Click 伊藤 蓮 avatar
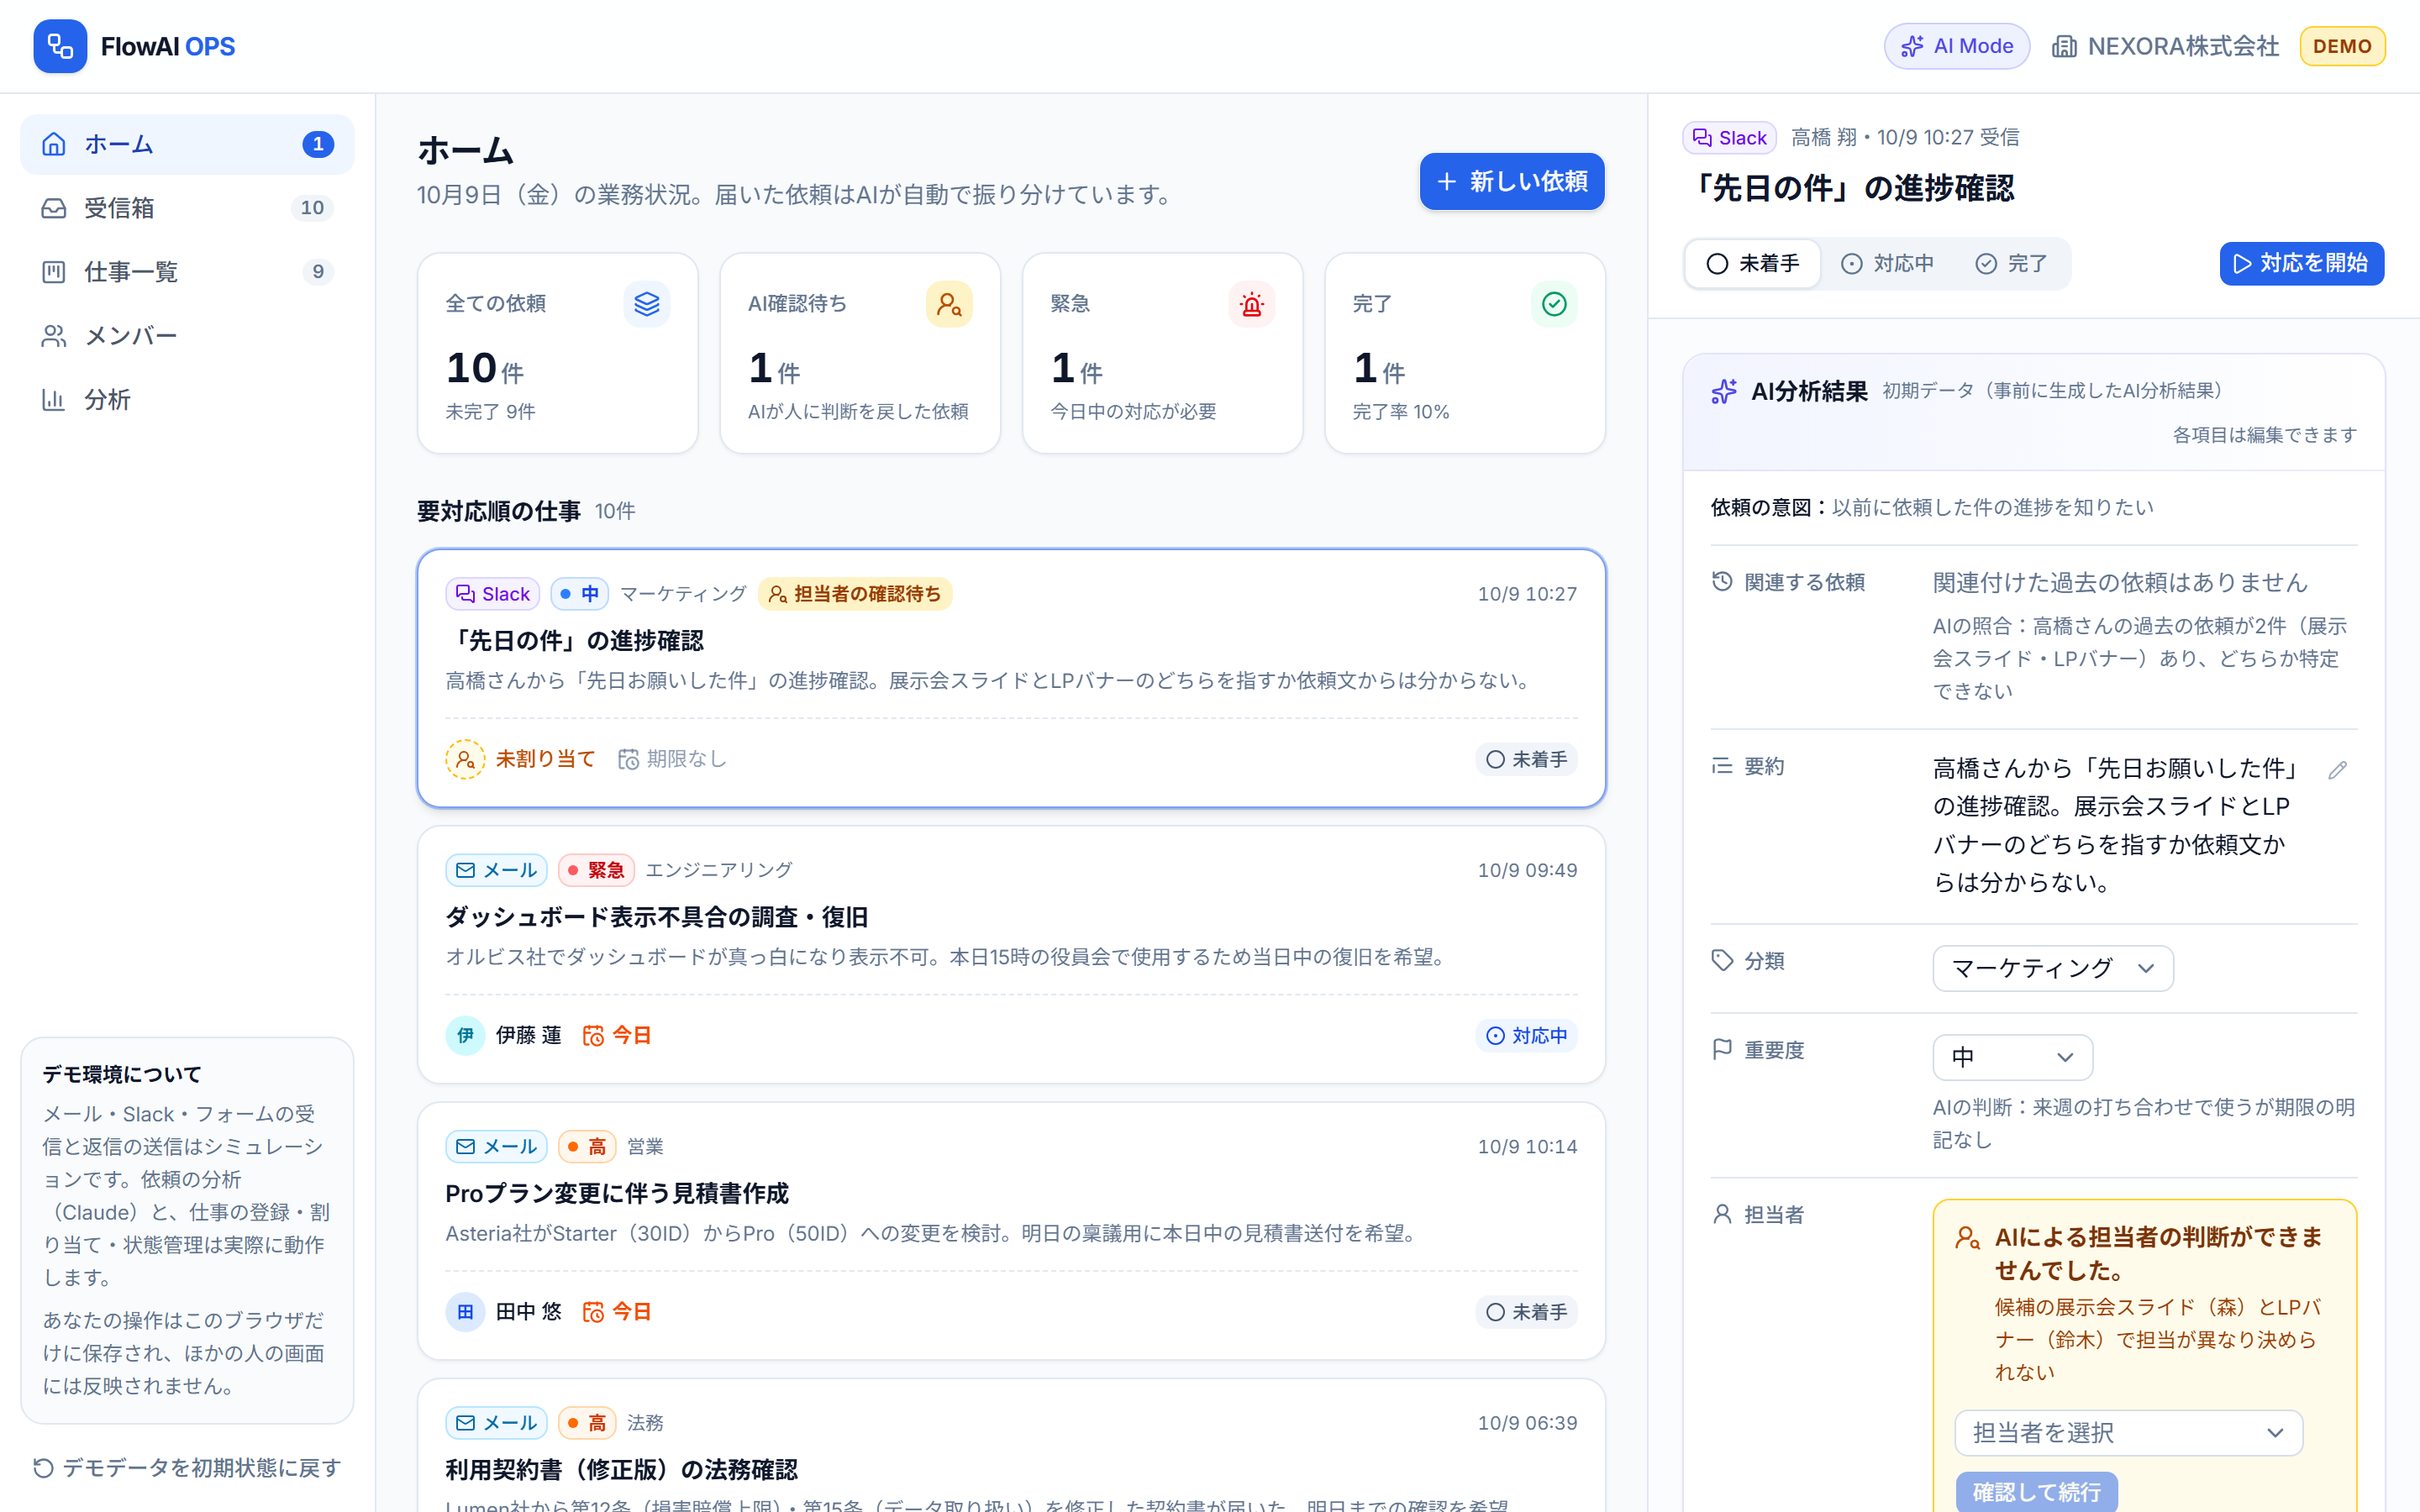Screen dimensions: 2420x1512 [x=465, y=1035]
